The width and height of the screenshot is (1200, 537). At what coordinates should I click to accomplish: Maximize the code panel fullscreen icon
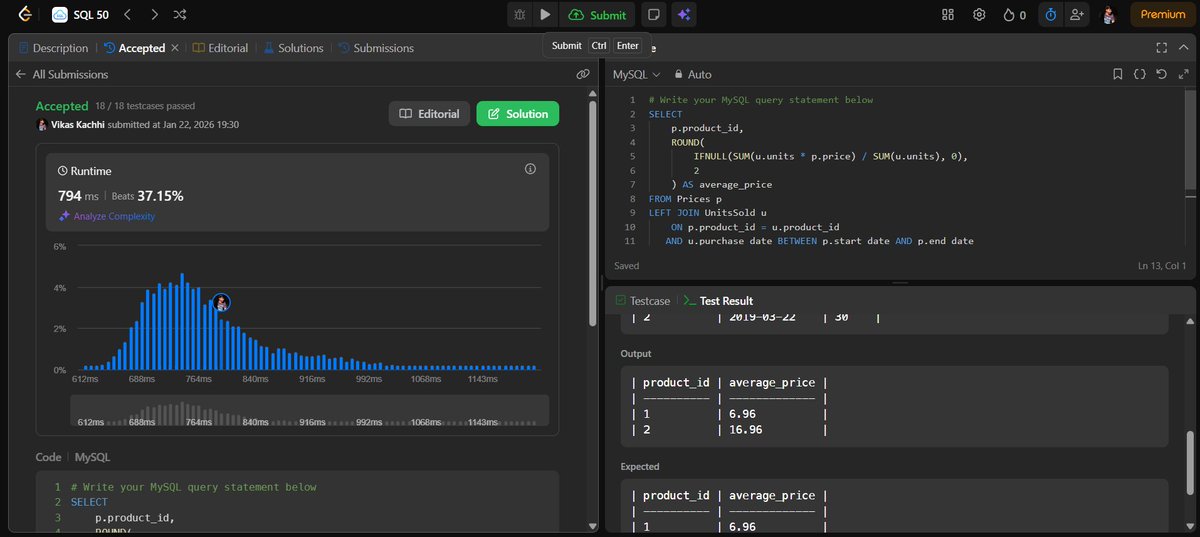click(1162, 47)
